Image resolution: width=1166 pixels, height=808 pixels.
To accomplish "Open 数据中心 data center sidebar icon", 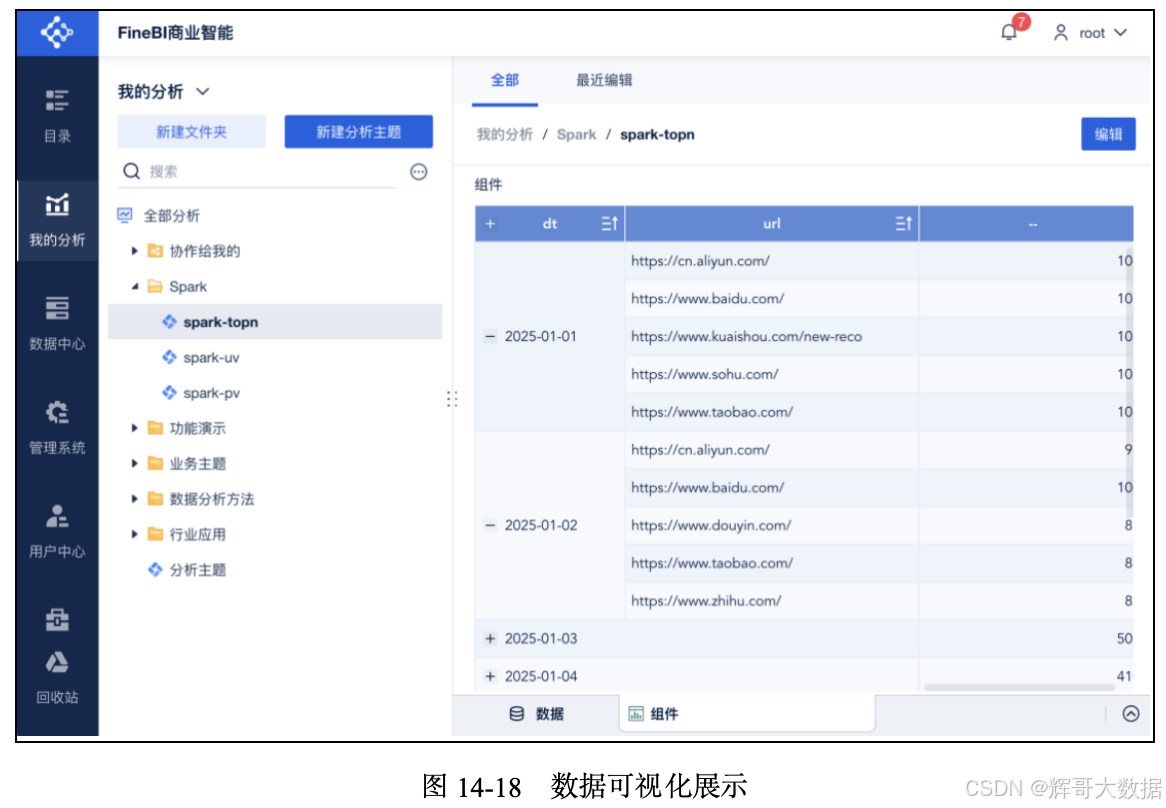I will click(x=57, y=308).
